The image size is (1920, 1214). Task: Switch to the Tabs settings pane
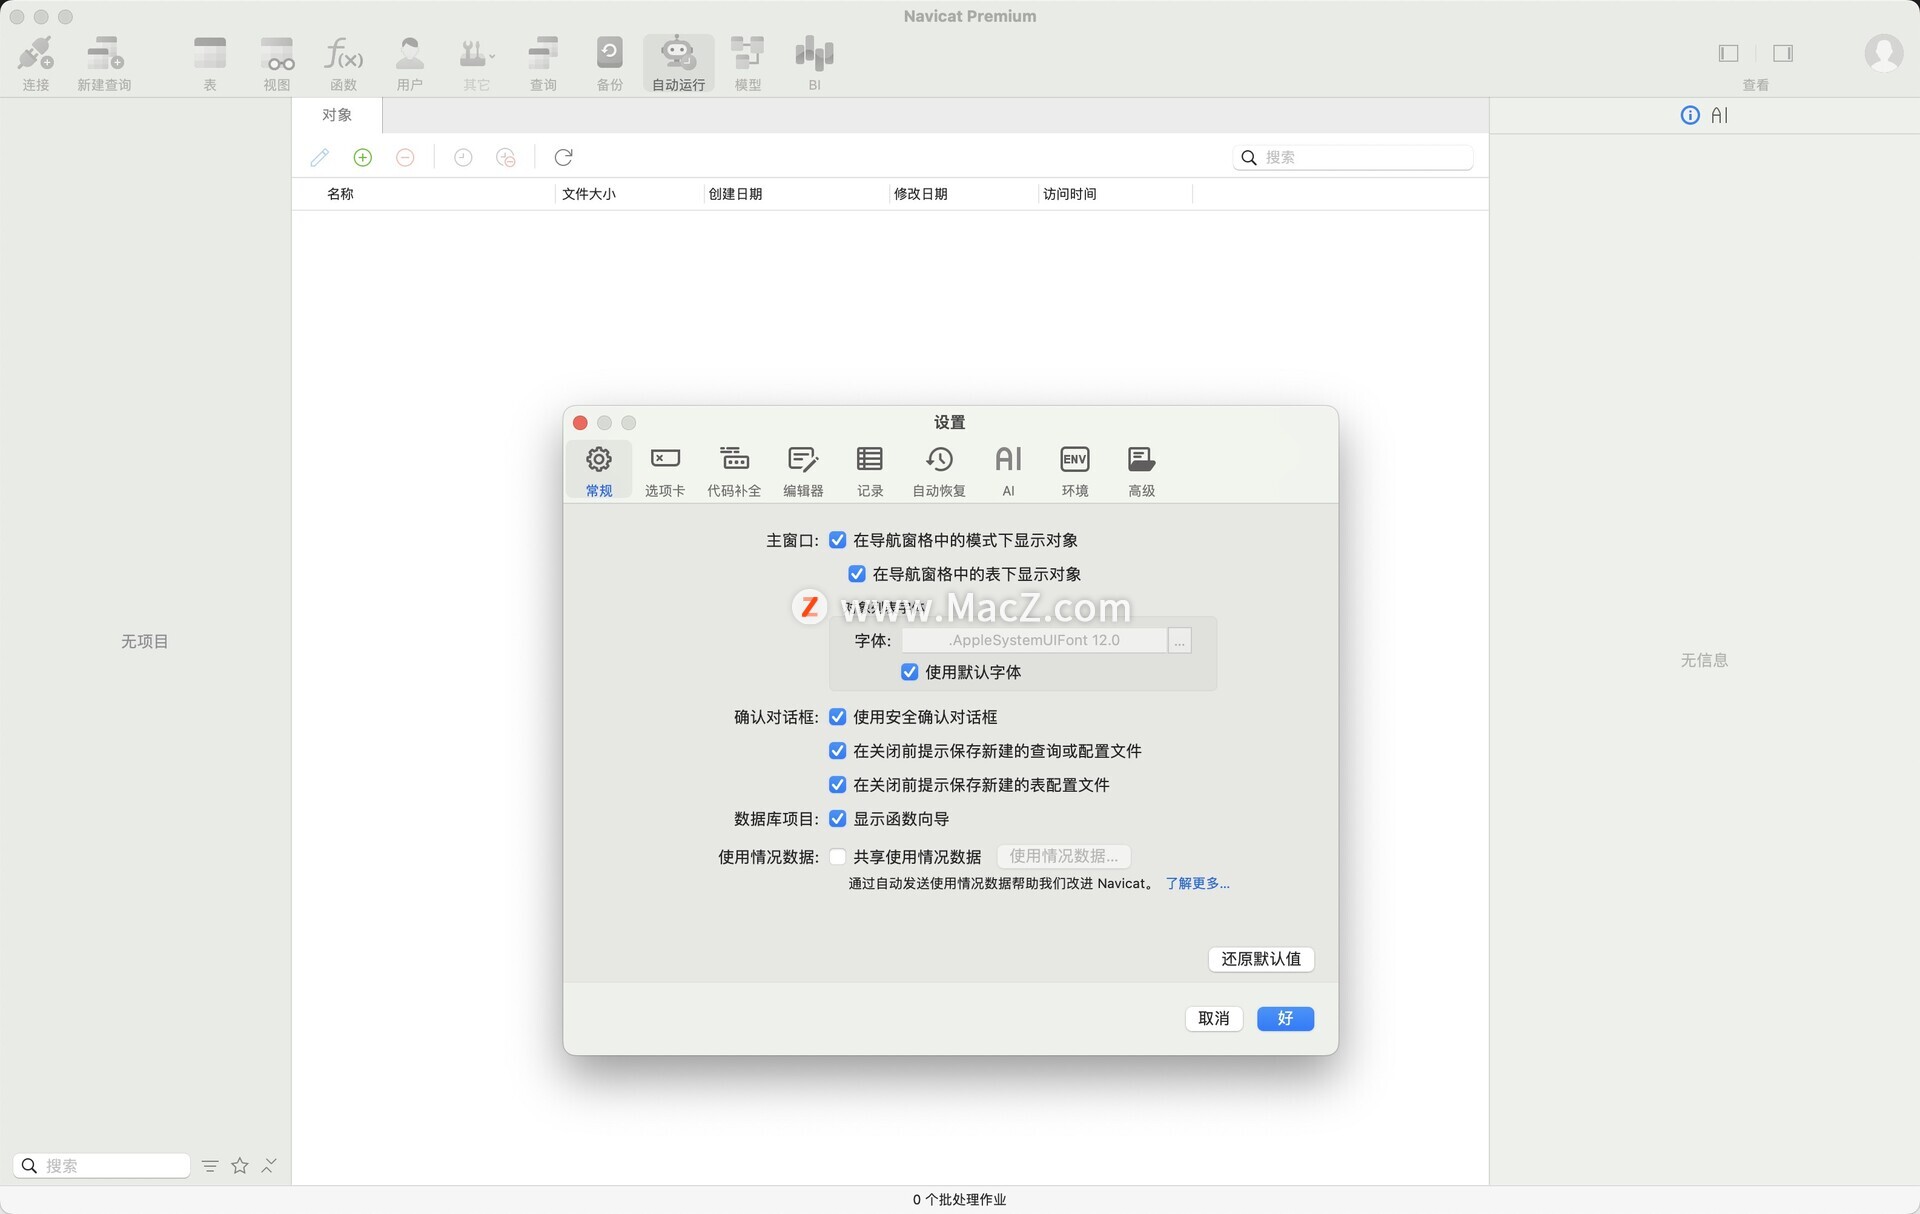(665, 470)
